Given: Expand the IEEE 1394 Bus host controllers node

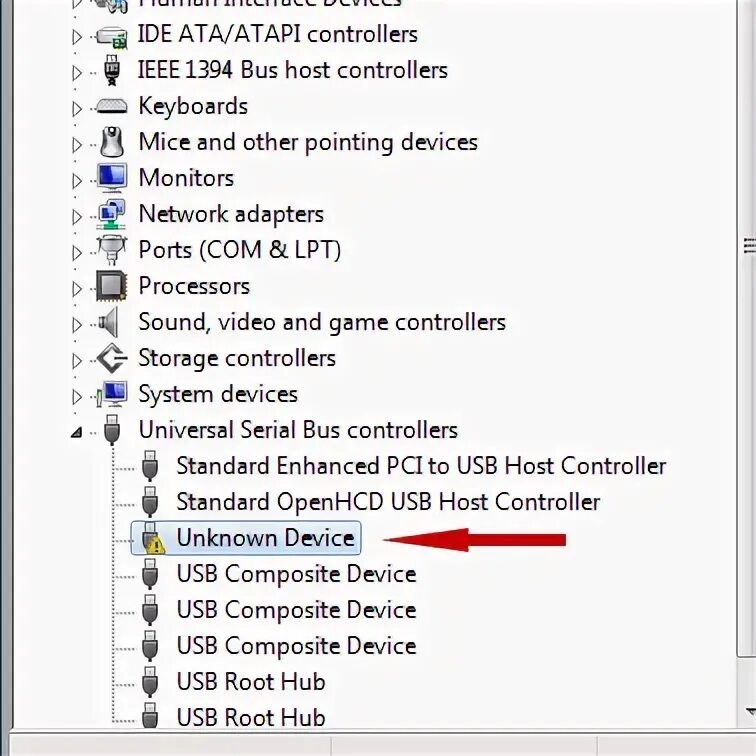Looking at the screenshot, I should [x=77, y=72].
